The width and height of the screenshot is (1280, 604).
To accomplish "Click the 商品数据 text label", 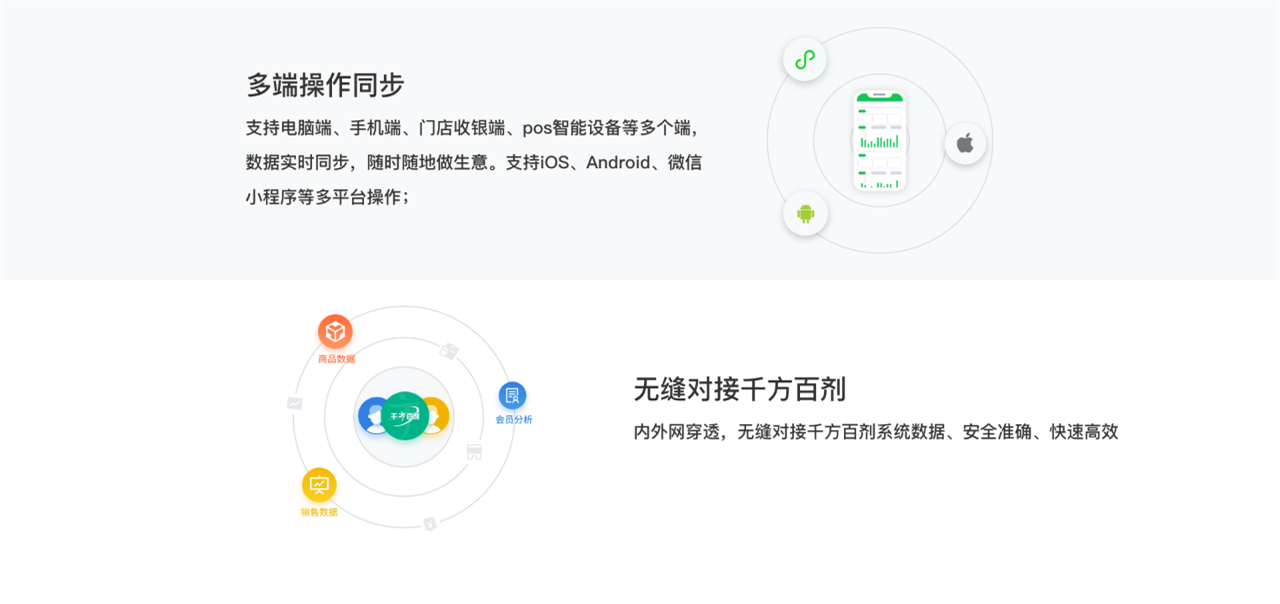I will 336,359.
